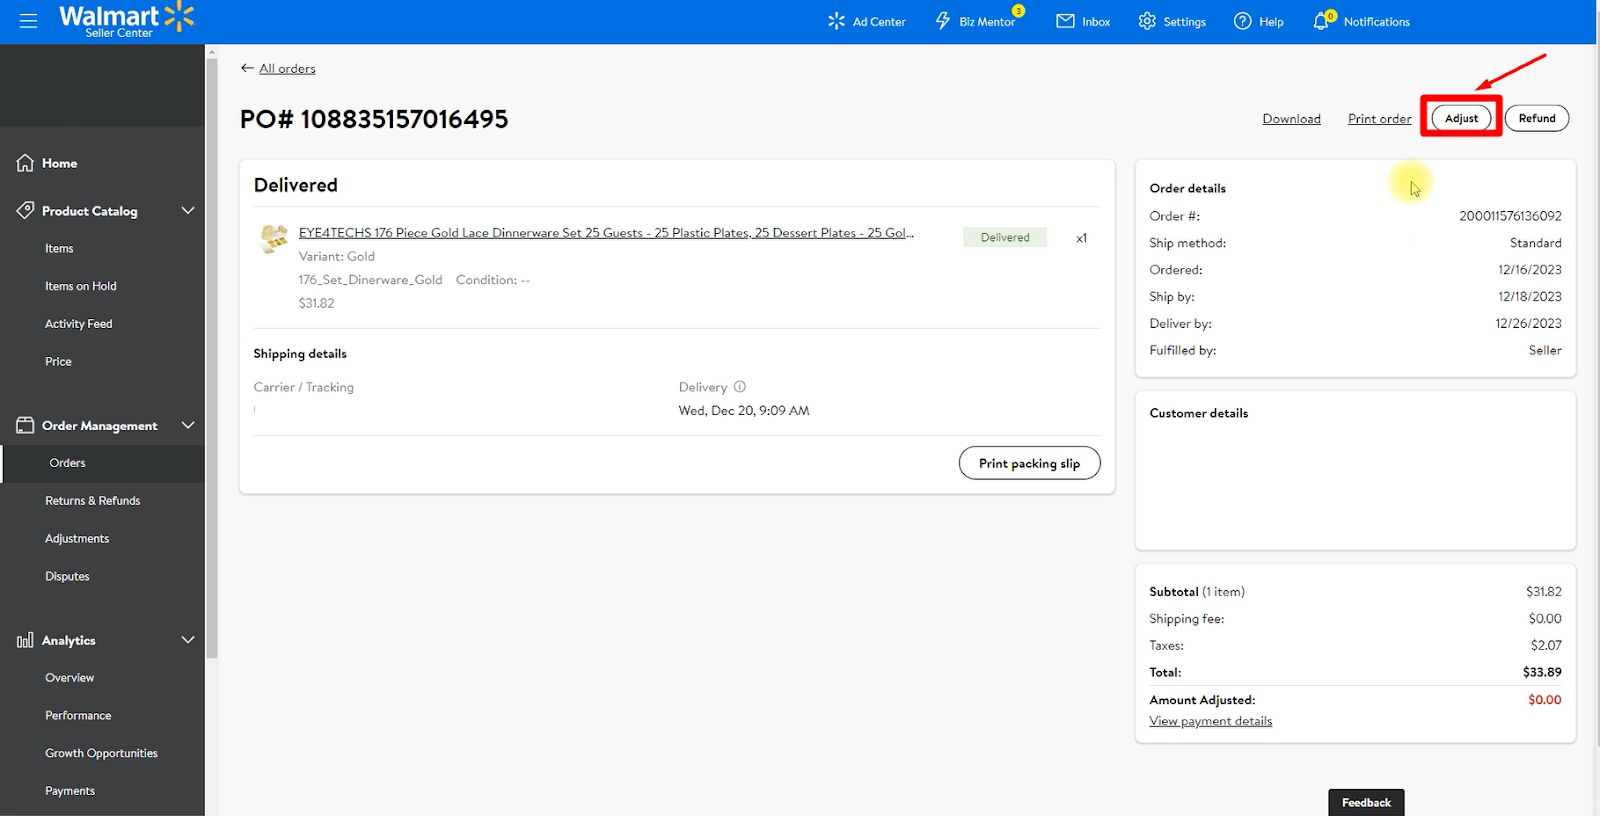
Task: Click the Home house icon in sidebar
Action: (25, 163)
